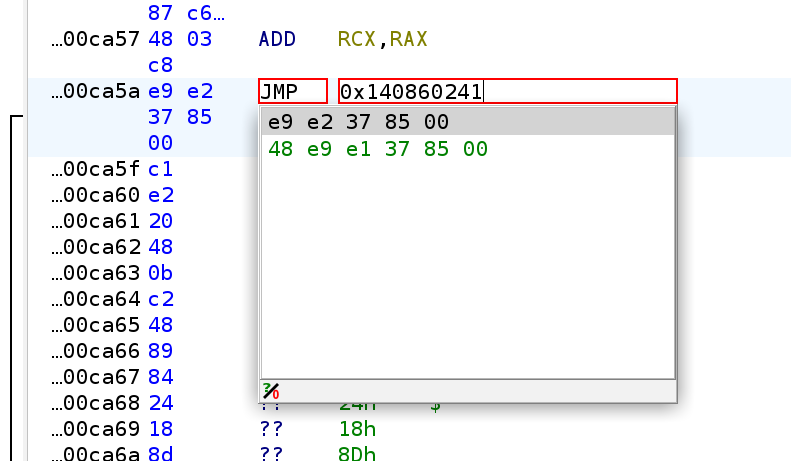Select address ...00ca69 row
Screen dimensions: 791x461
point(98,430)
